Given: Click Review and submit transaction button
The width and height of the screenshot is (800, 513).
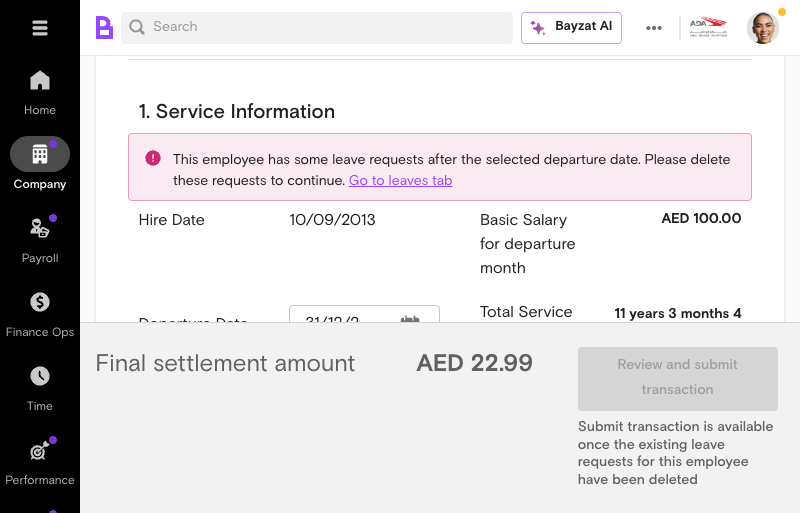Looking at the screenshot, I should click(x=678, y=379).
